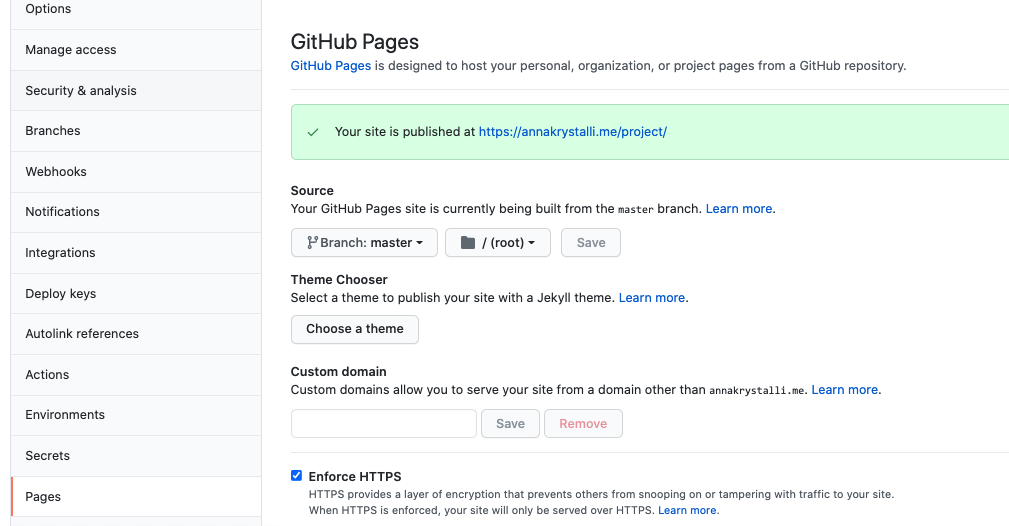Click the Enforce HTTPS label text
This screenshot has height=526, width=1009.
(355, 476)
